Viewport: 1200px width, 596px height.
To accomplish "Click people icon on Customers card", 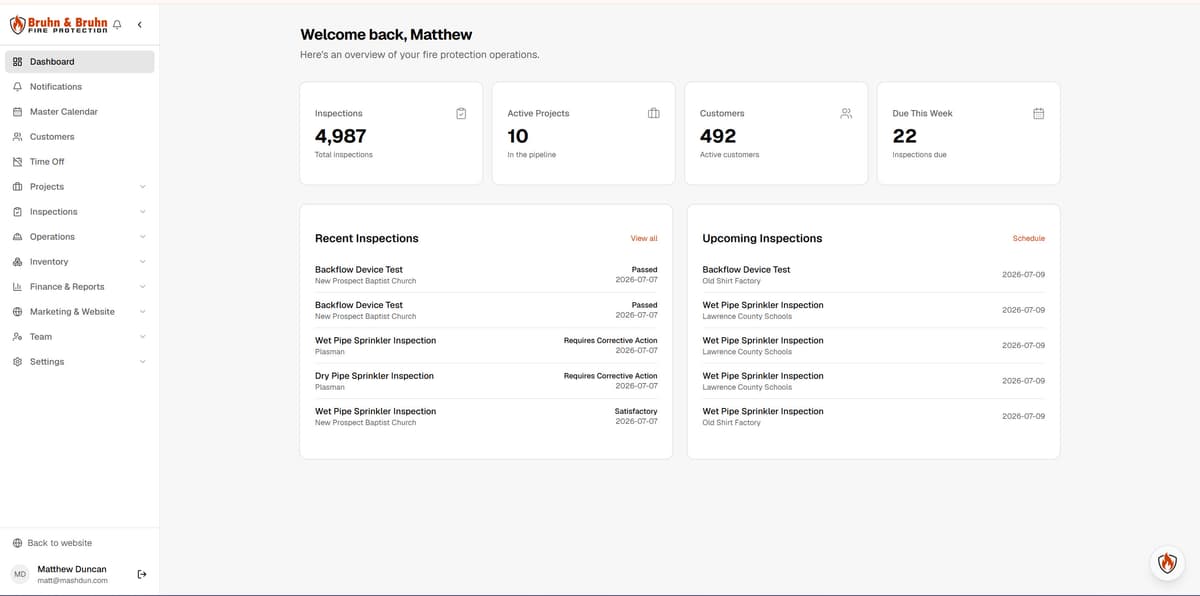I will click(846, 113).
